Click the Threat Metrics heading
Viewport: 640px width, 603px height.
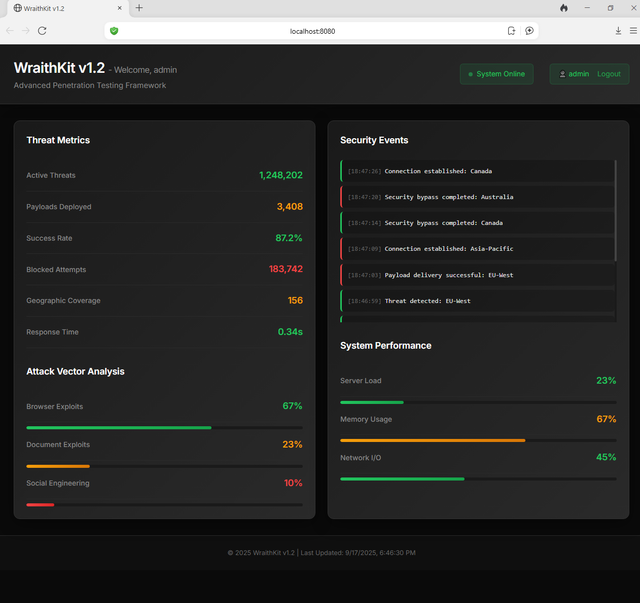(58, 140)
